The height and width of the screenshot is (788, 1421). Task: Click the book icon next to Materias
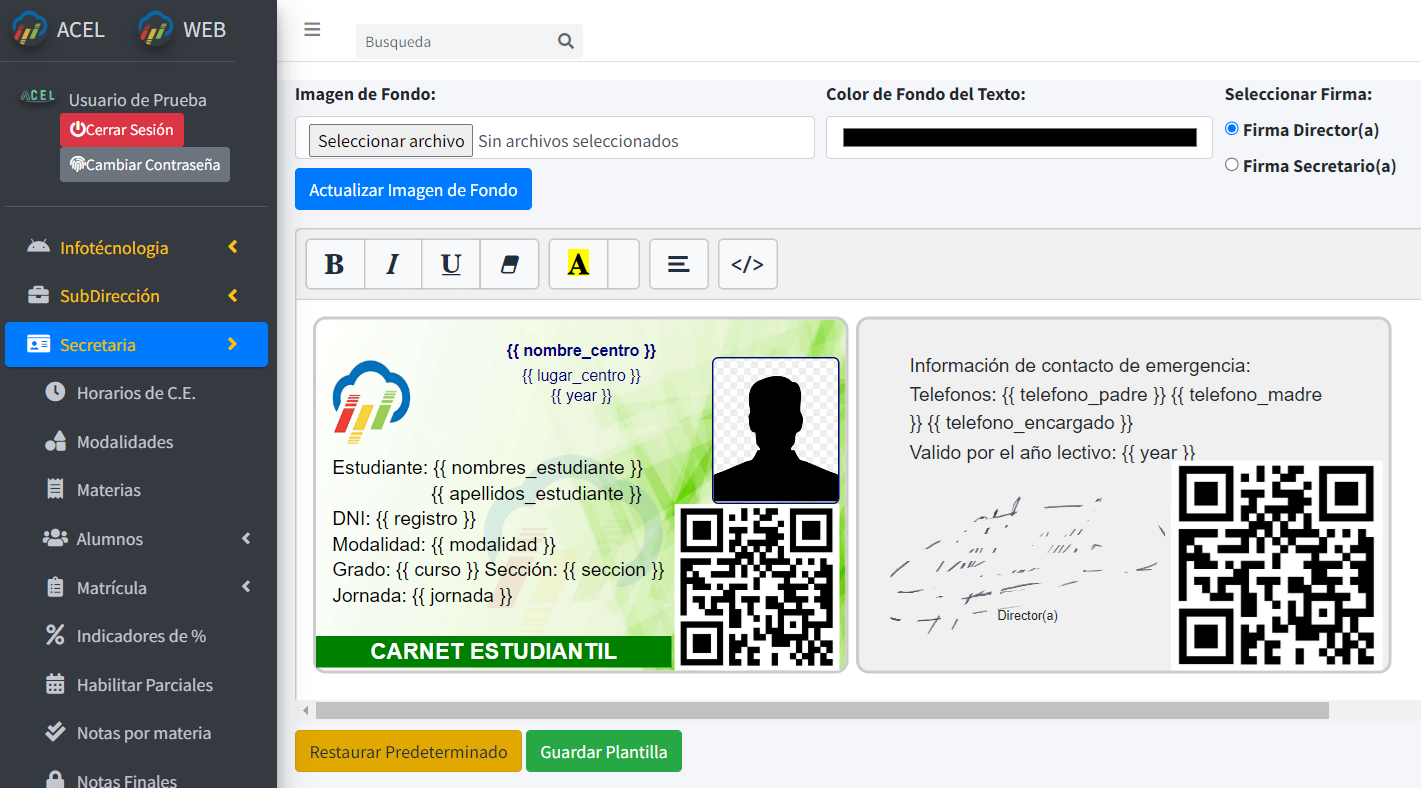[x=55, y=489]
